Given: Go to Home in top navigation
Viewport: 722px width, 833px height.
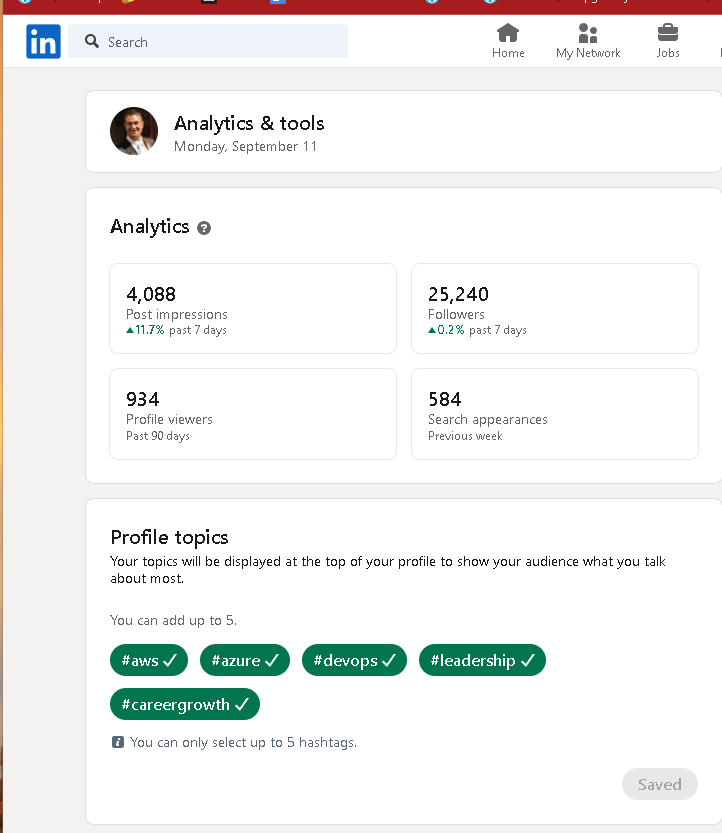Looking at the screenshot, I should click(508, 41).
